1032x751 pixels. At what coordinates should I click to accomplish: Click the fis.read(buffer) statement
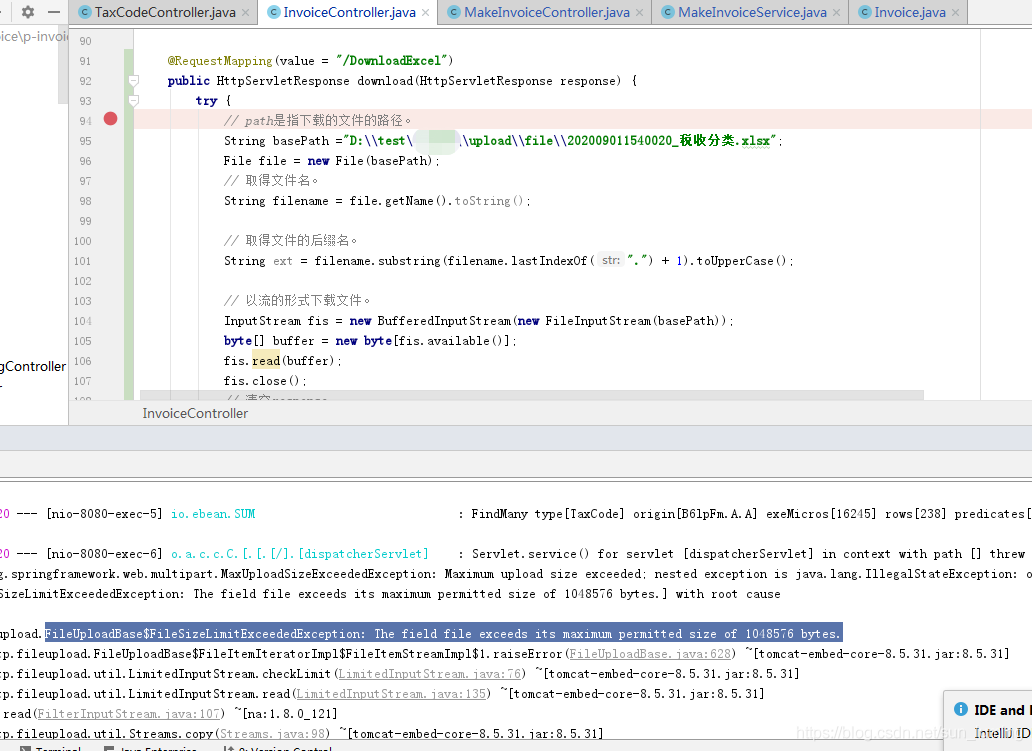point(282,361)
